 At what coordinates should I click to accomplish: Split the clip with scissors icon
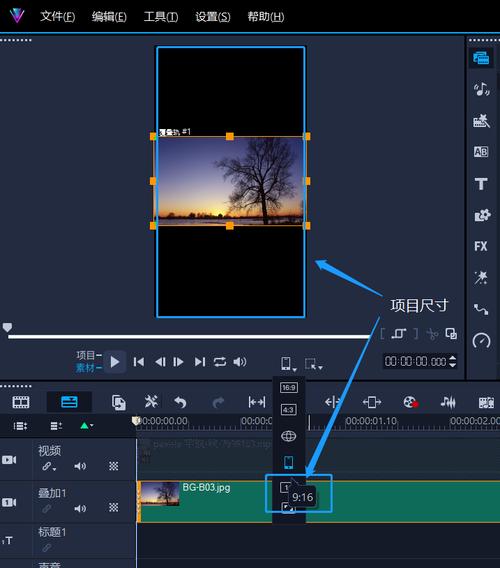tap(432, 334)
